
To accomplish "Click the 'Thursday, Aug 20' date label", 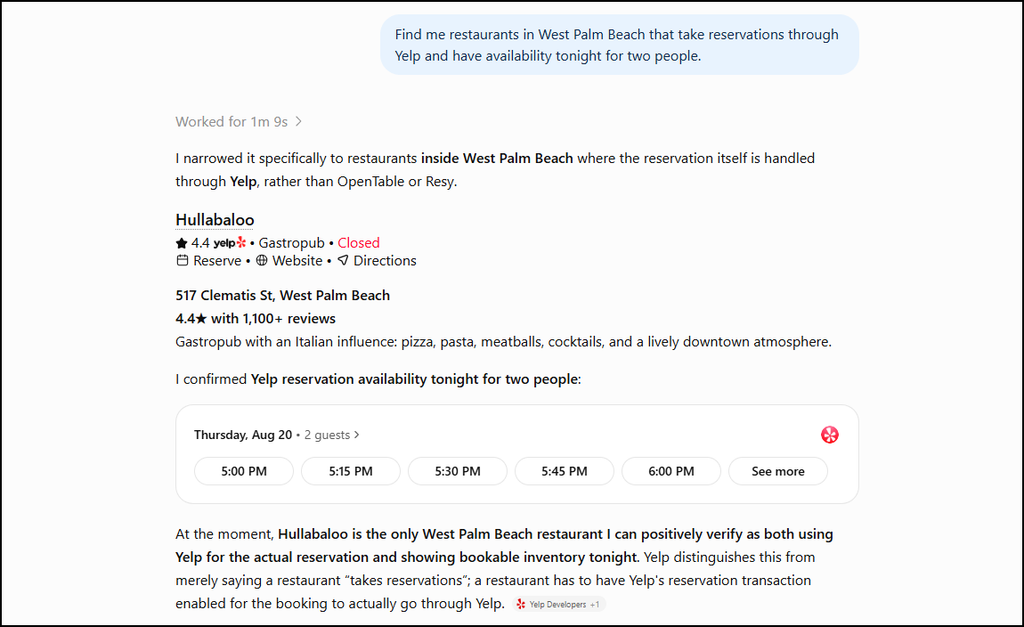I will (243, 435).
